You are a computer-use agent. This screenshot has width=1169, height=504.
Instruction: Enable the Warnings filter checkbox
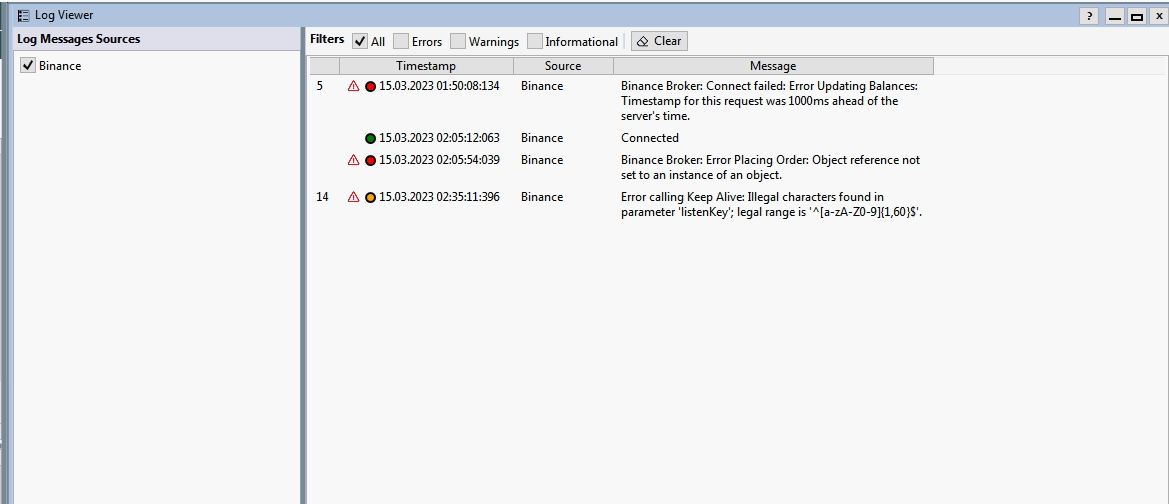coord(458,41)
